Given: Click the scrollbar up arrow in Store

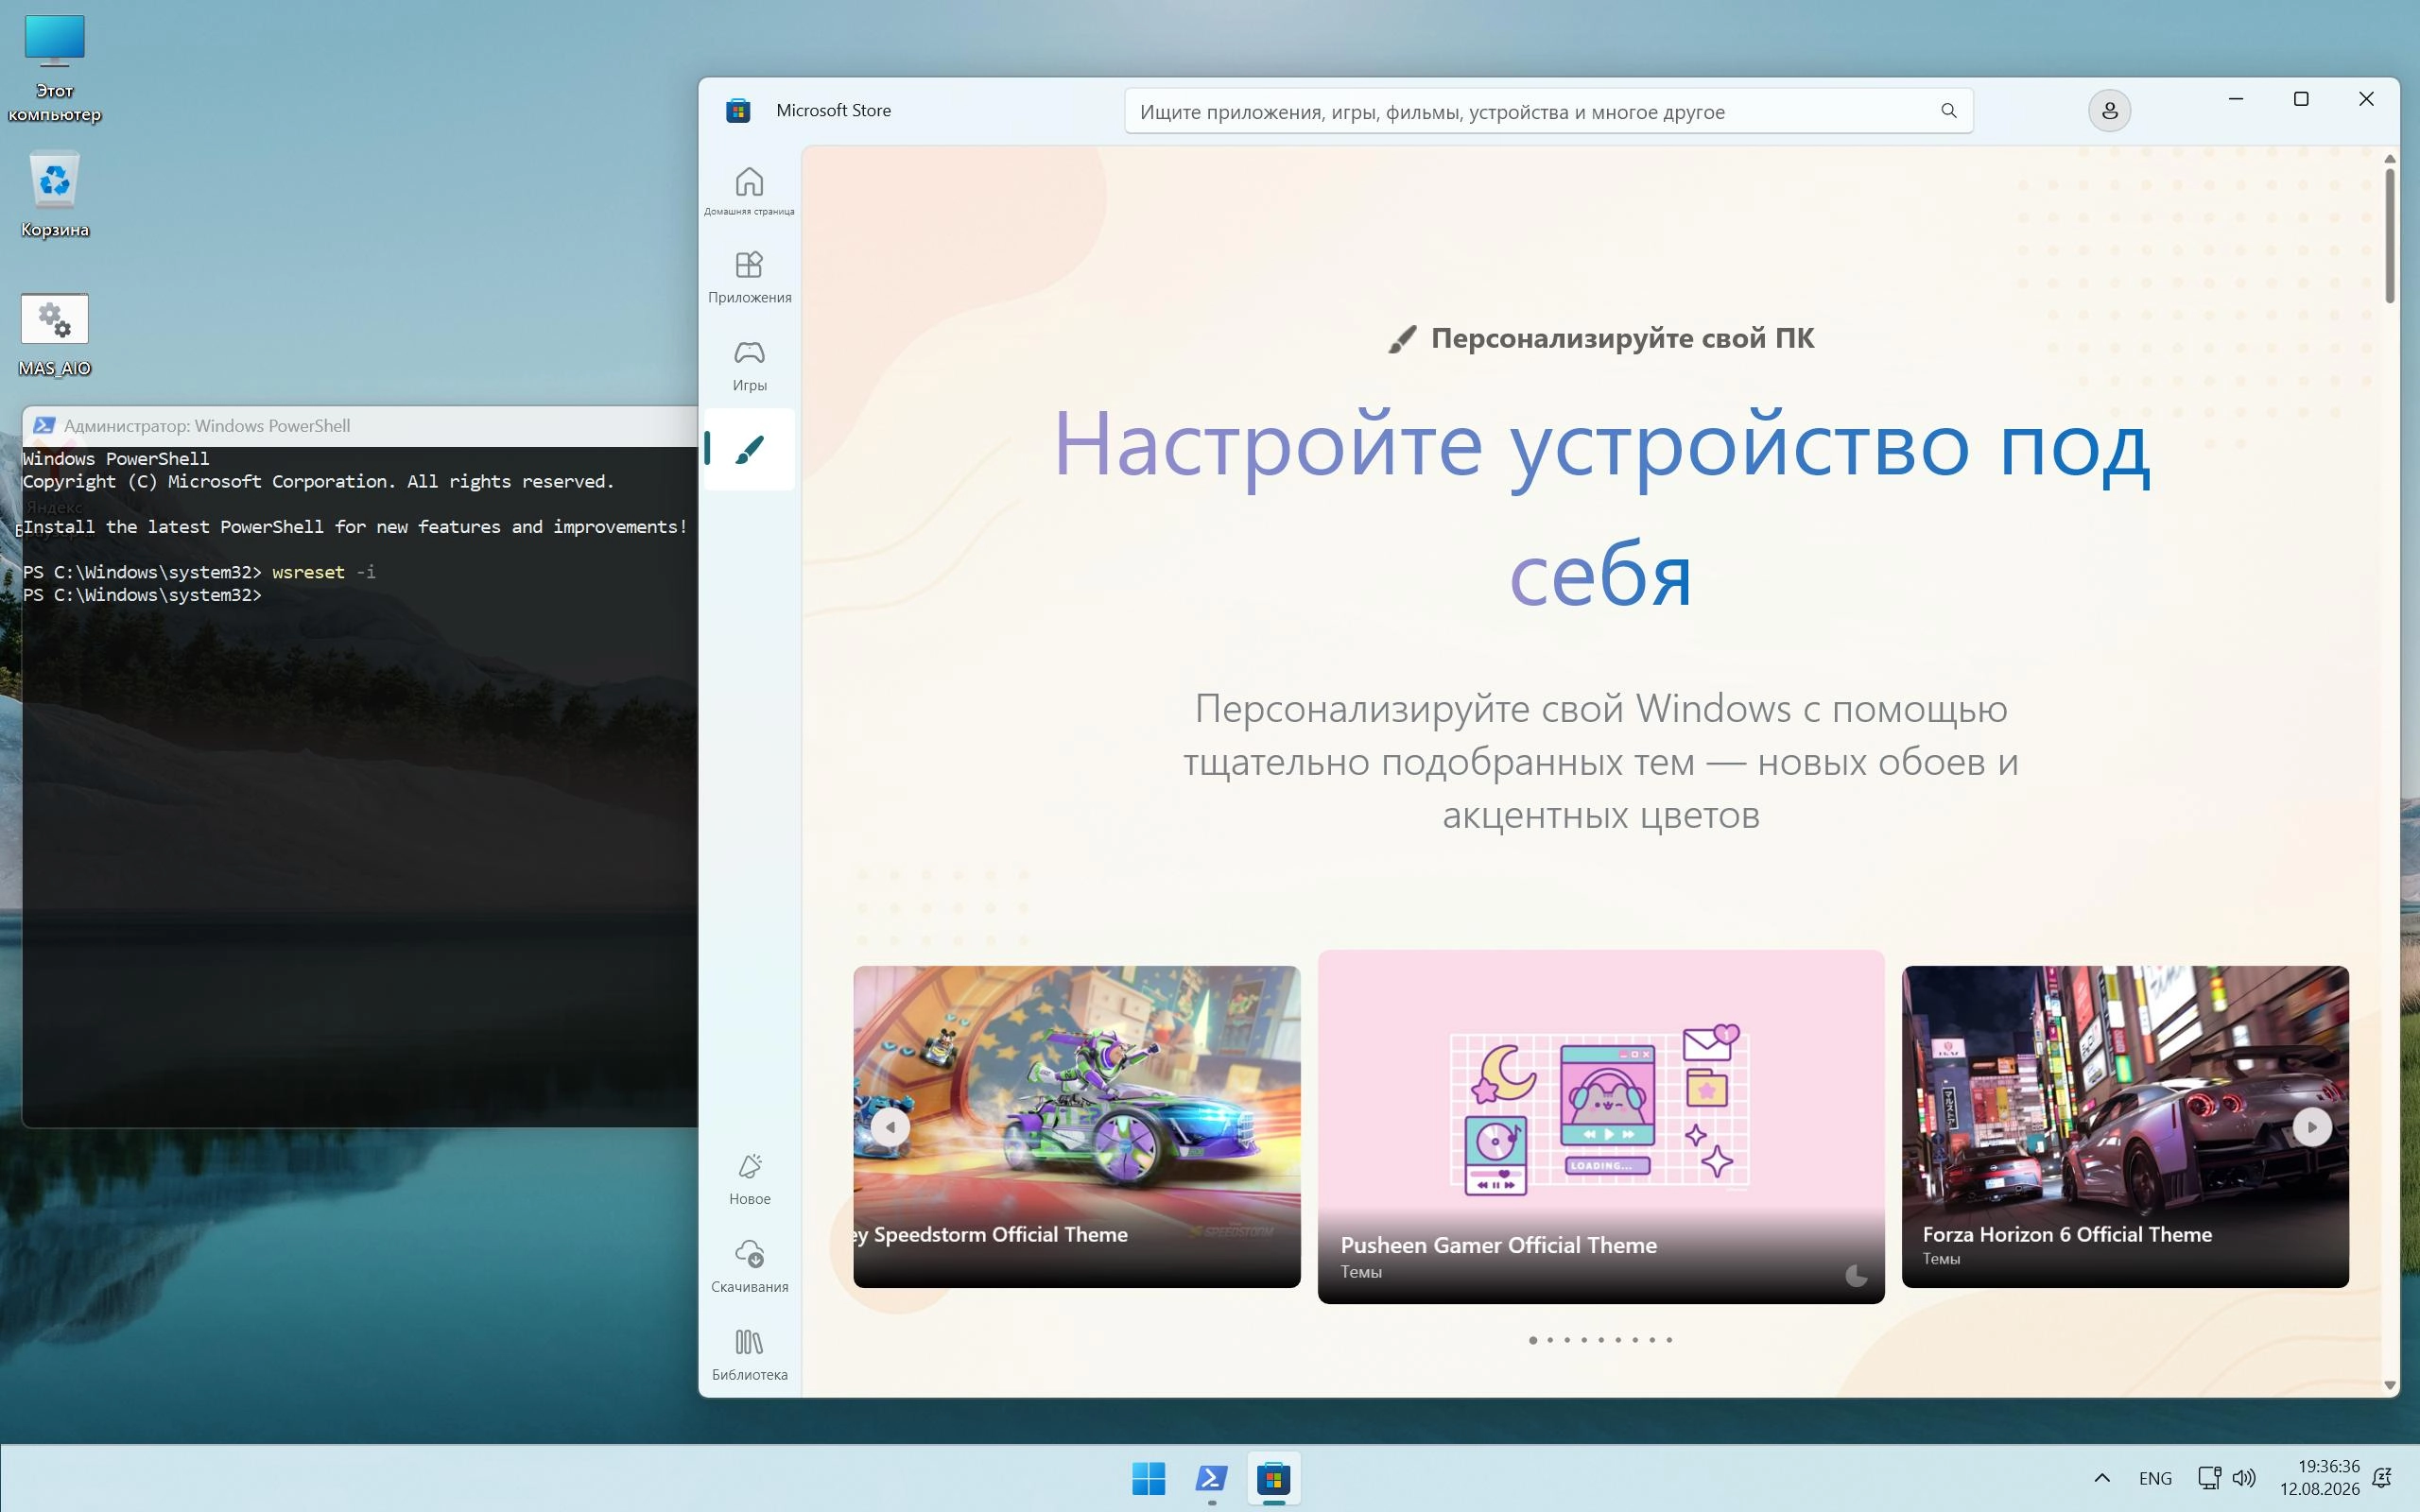Looking at the screenshot, I should pos(2390,159).
